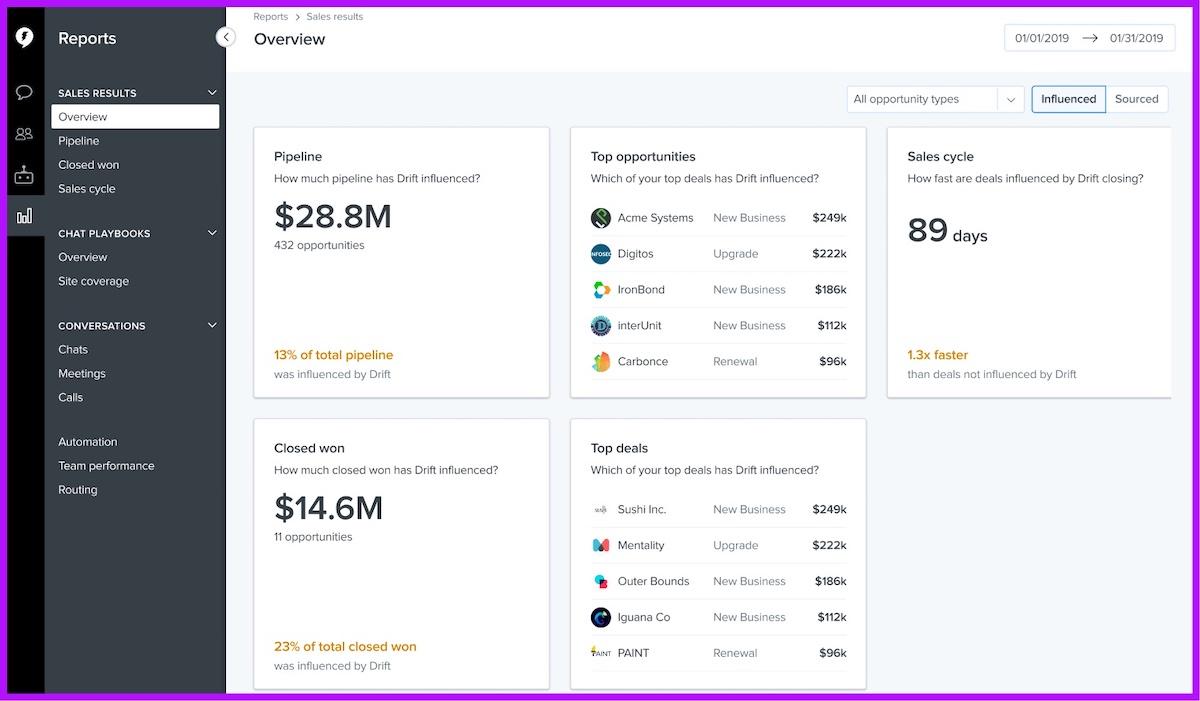Screen dimensions: 1200x701
Task: Select the reports bar chart icon
Action: (24, 215)
